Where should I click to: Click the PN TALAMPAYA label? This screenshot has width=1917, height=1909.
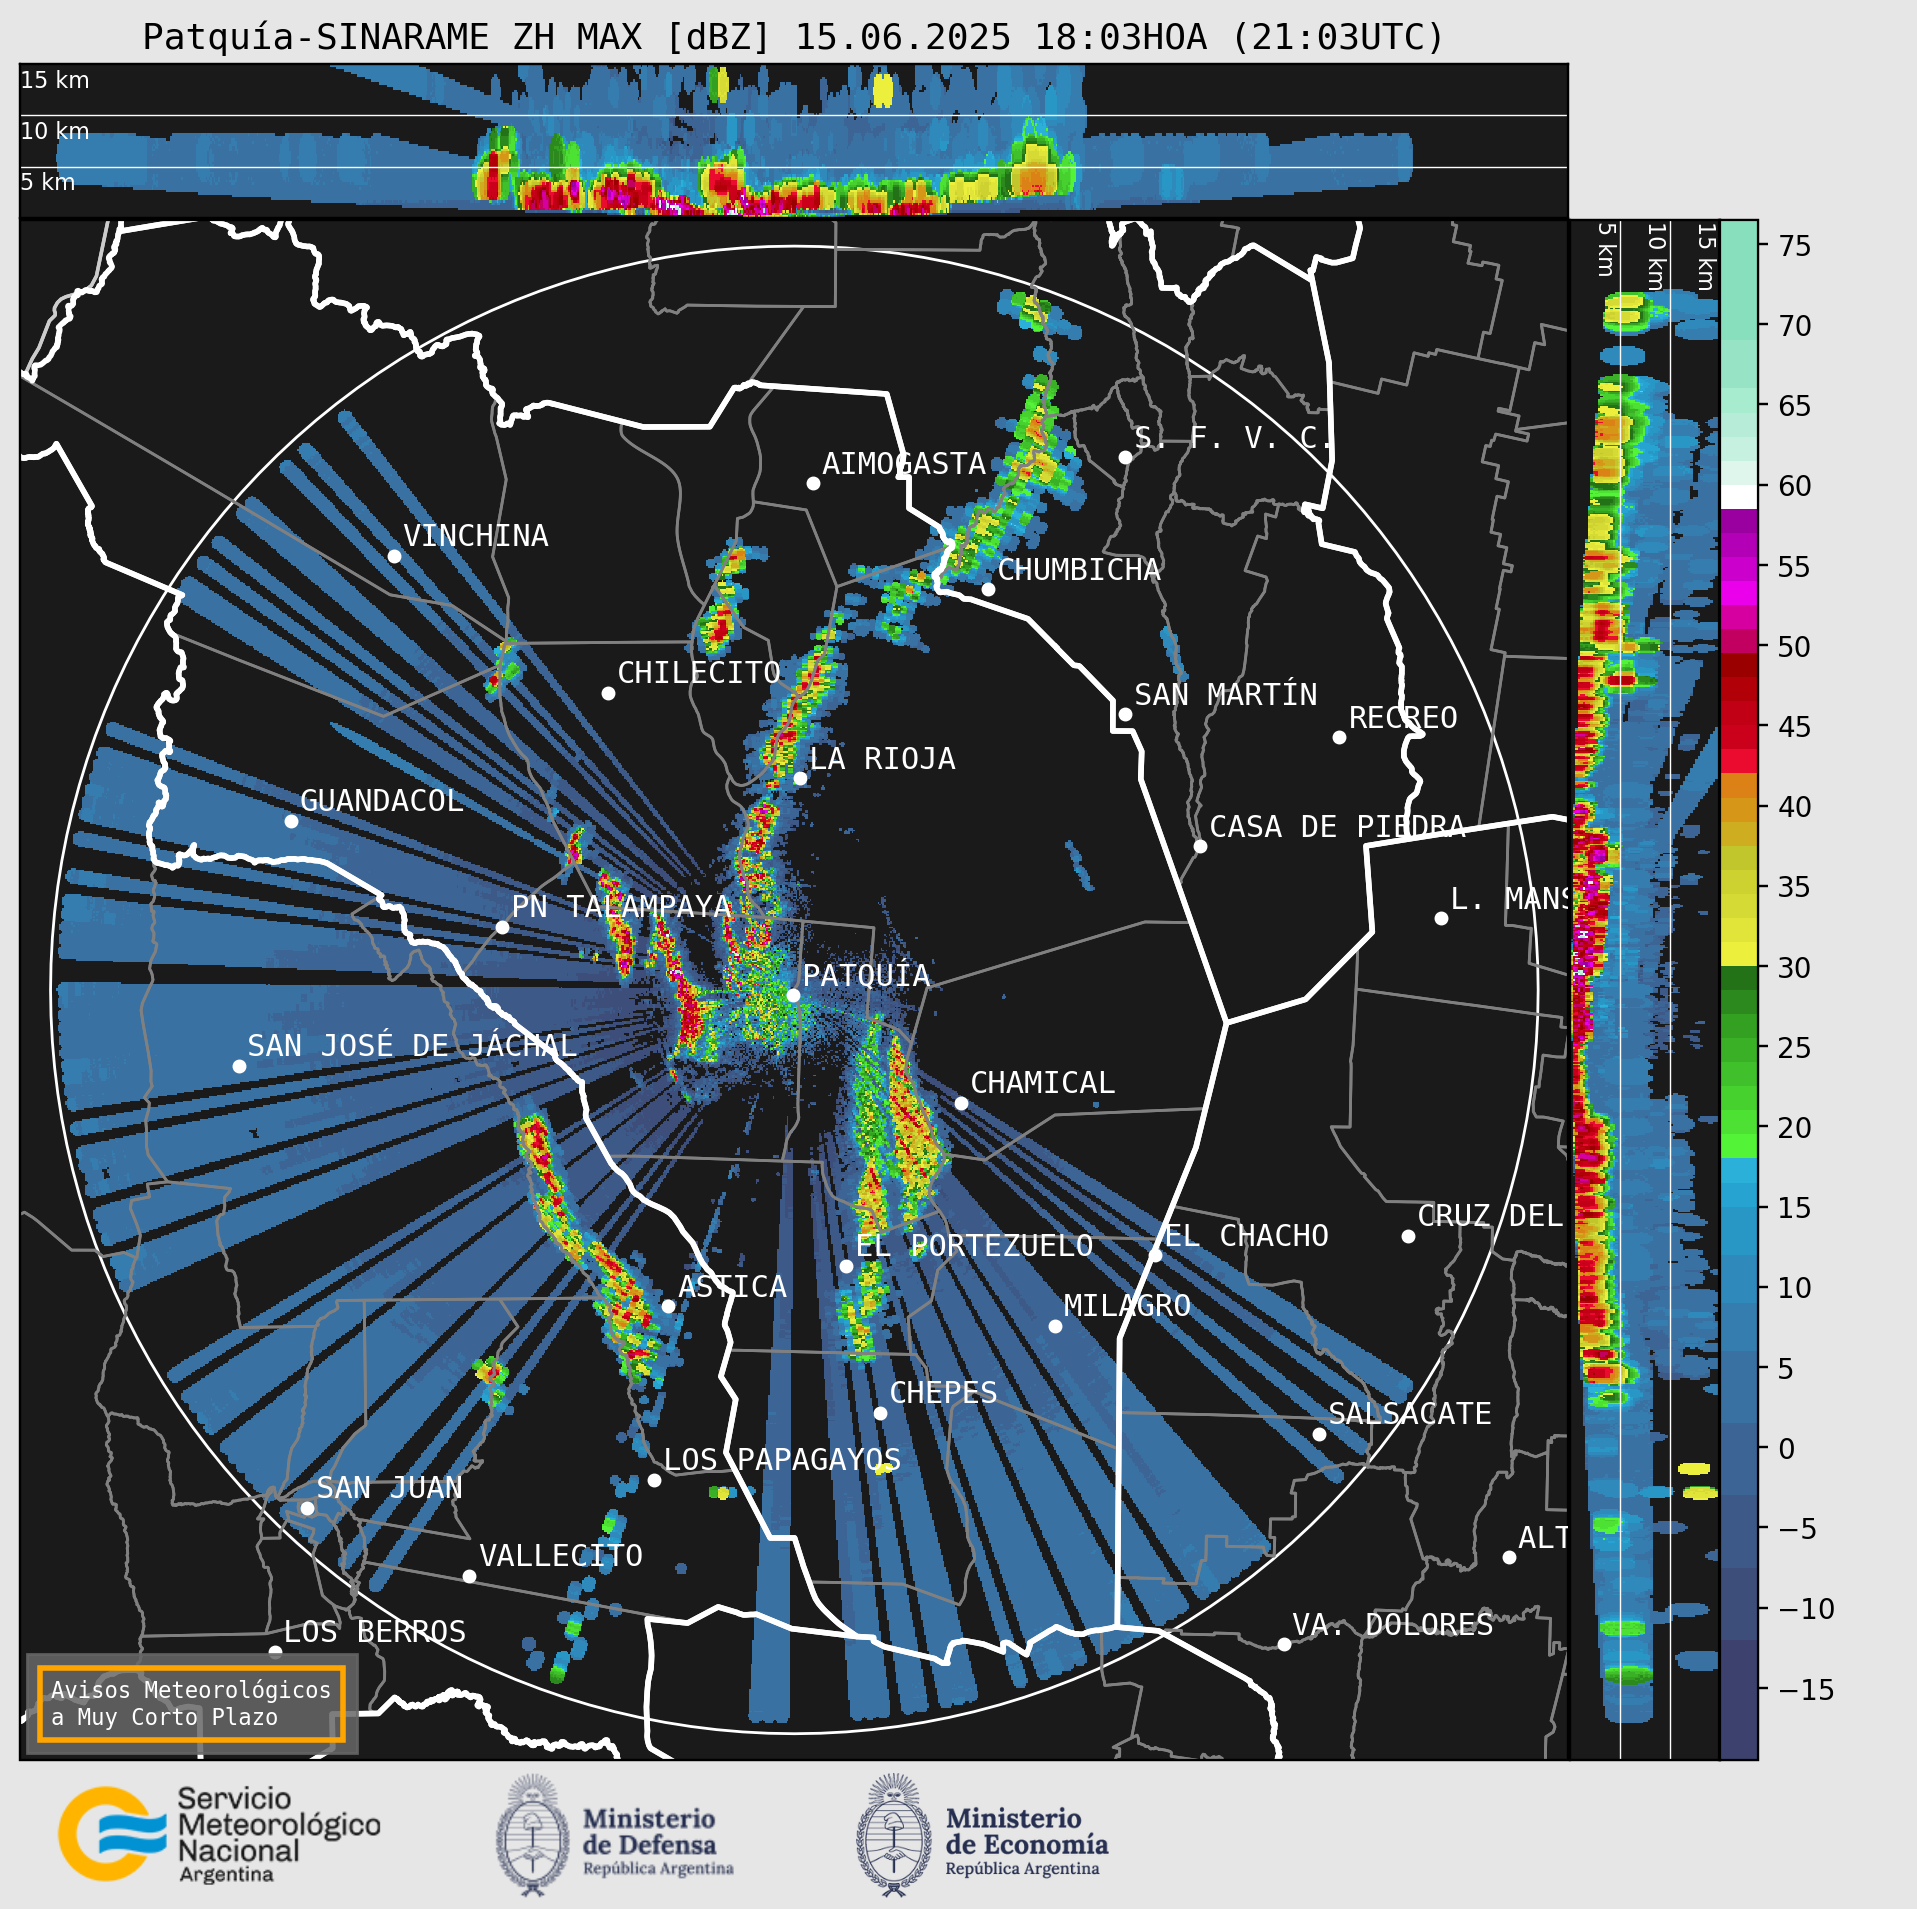click(622, 907)
